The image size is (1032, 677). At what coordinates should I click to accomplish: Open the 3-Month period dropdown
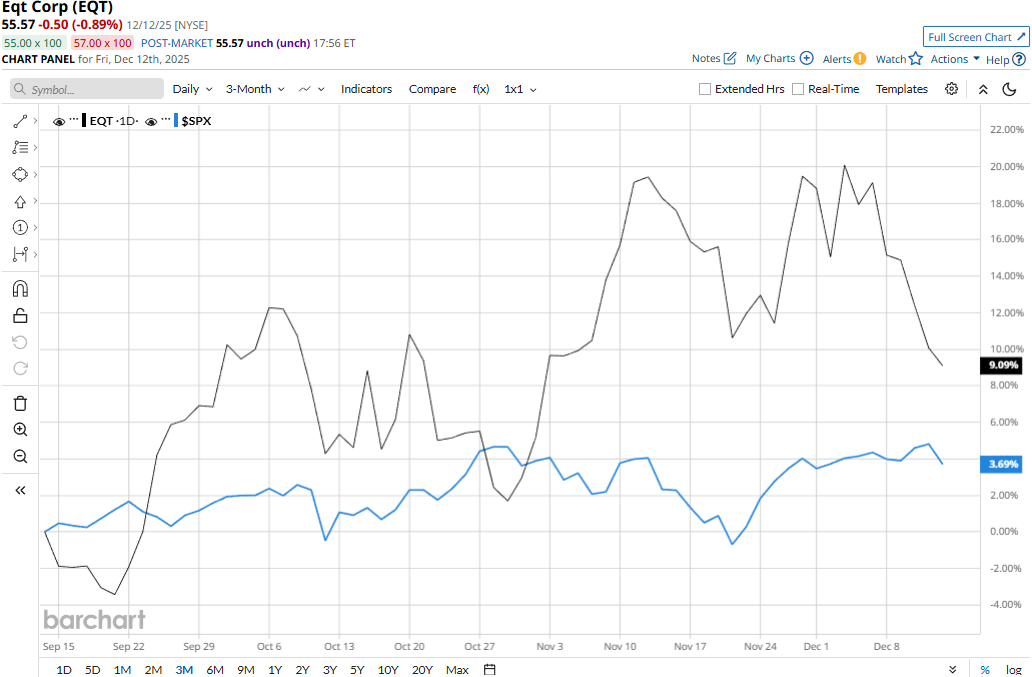coord(255,89)
